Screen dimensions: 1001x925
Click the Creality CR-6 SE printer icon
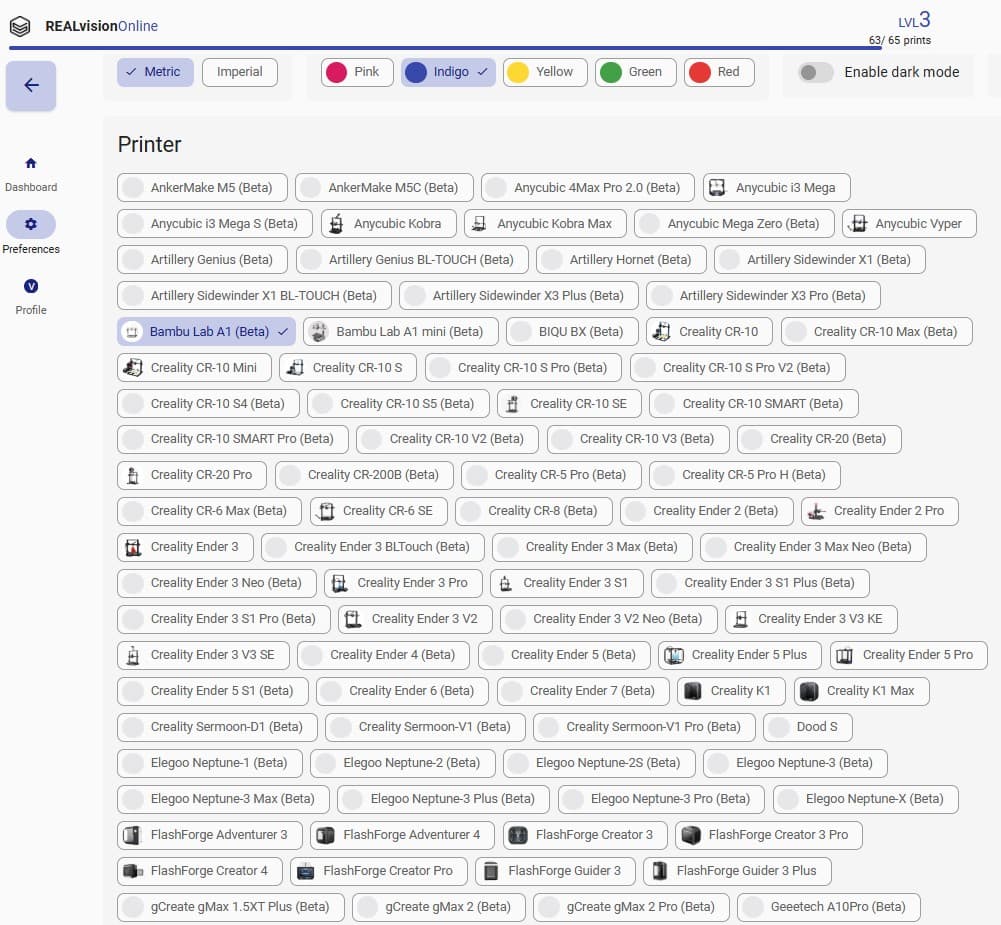tap(325, 511)
